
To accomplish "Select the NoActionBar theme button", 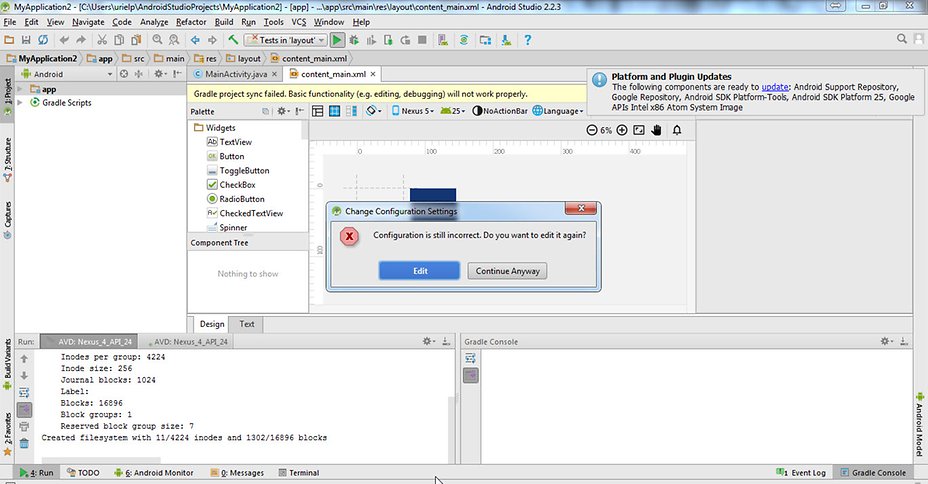I will tap(500, 111).
